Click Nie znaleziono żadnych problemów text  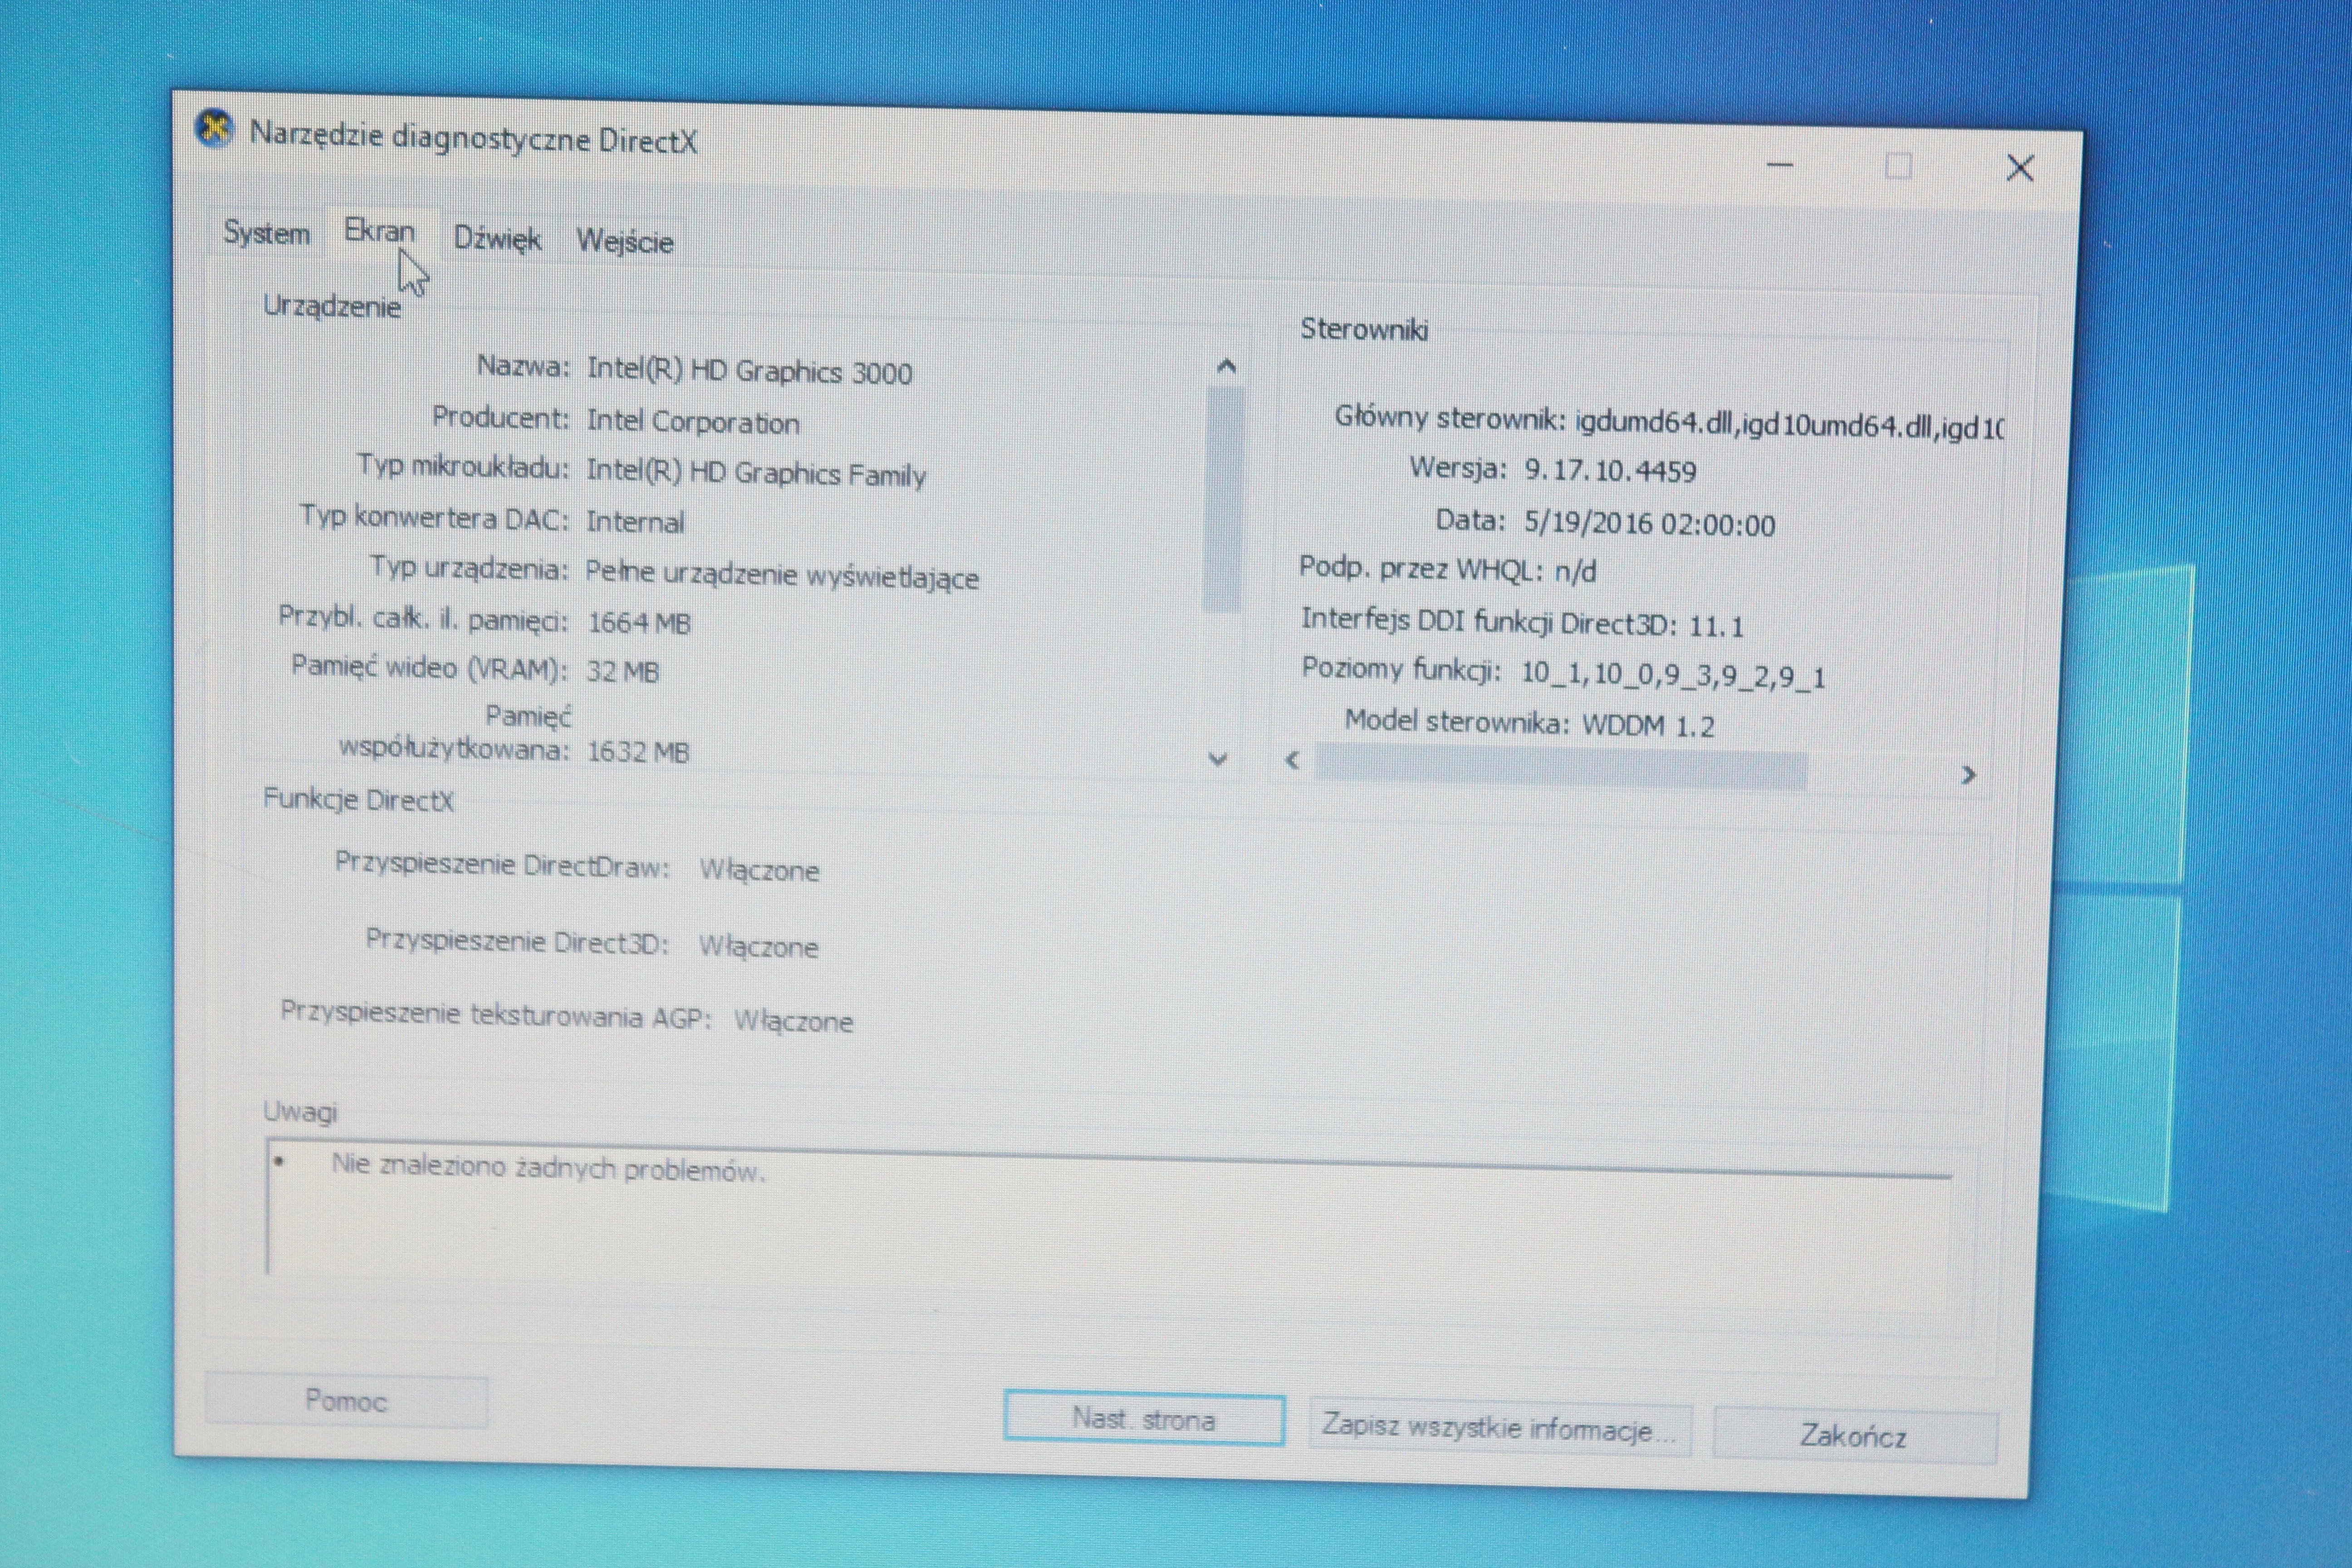(548, 1168)
